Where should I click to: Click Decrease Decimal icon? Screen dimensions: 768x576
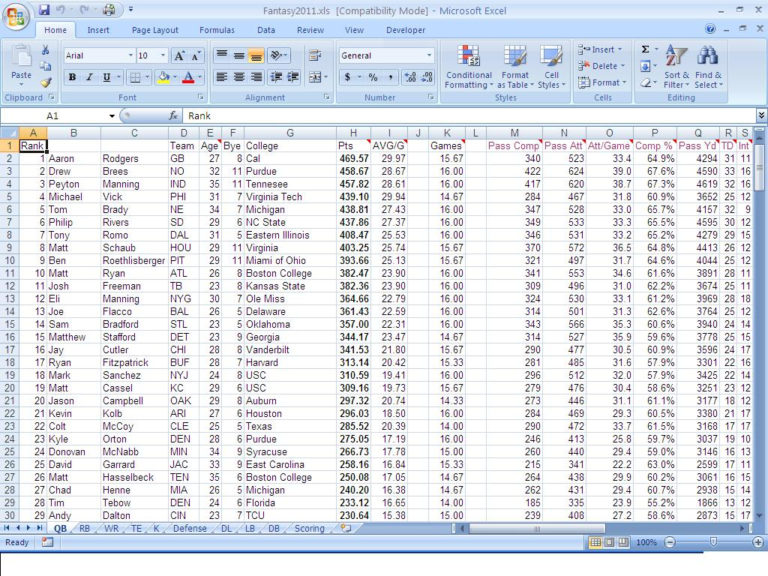click(x=427, y=77)
